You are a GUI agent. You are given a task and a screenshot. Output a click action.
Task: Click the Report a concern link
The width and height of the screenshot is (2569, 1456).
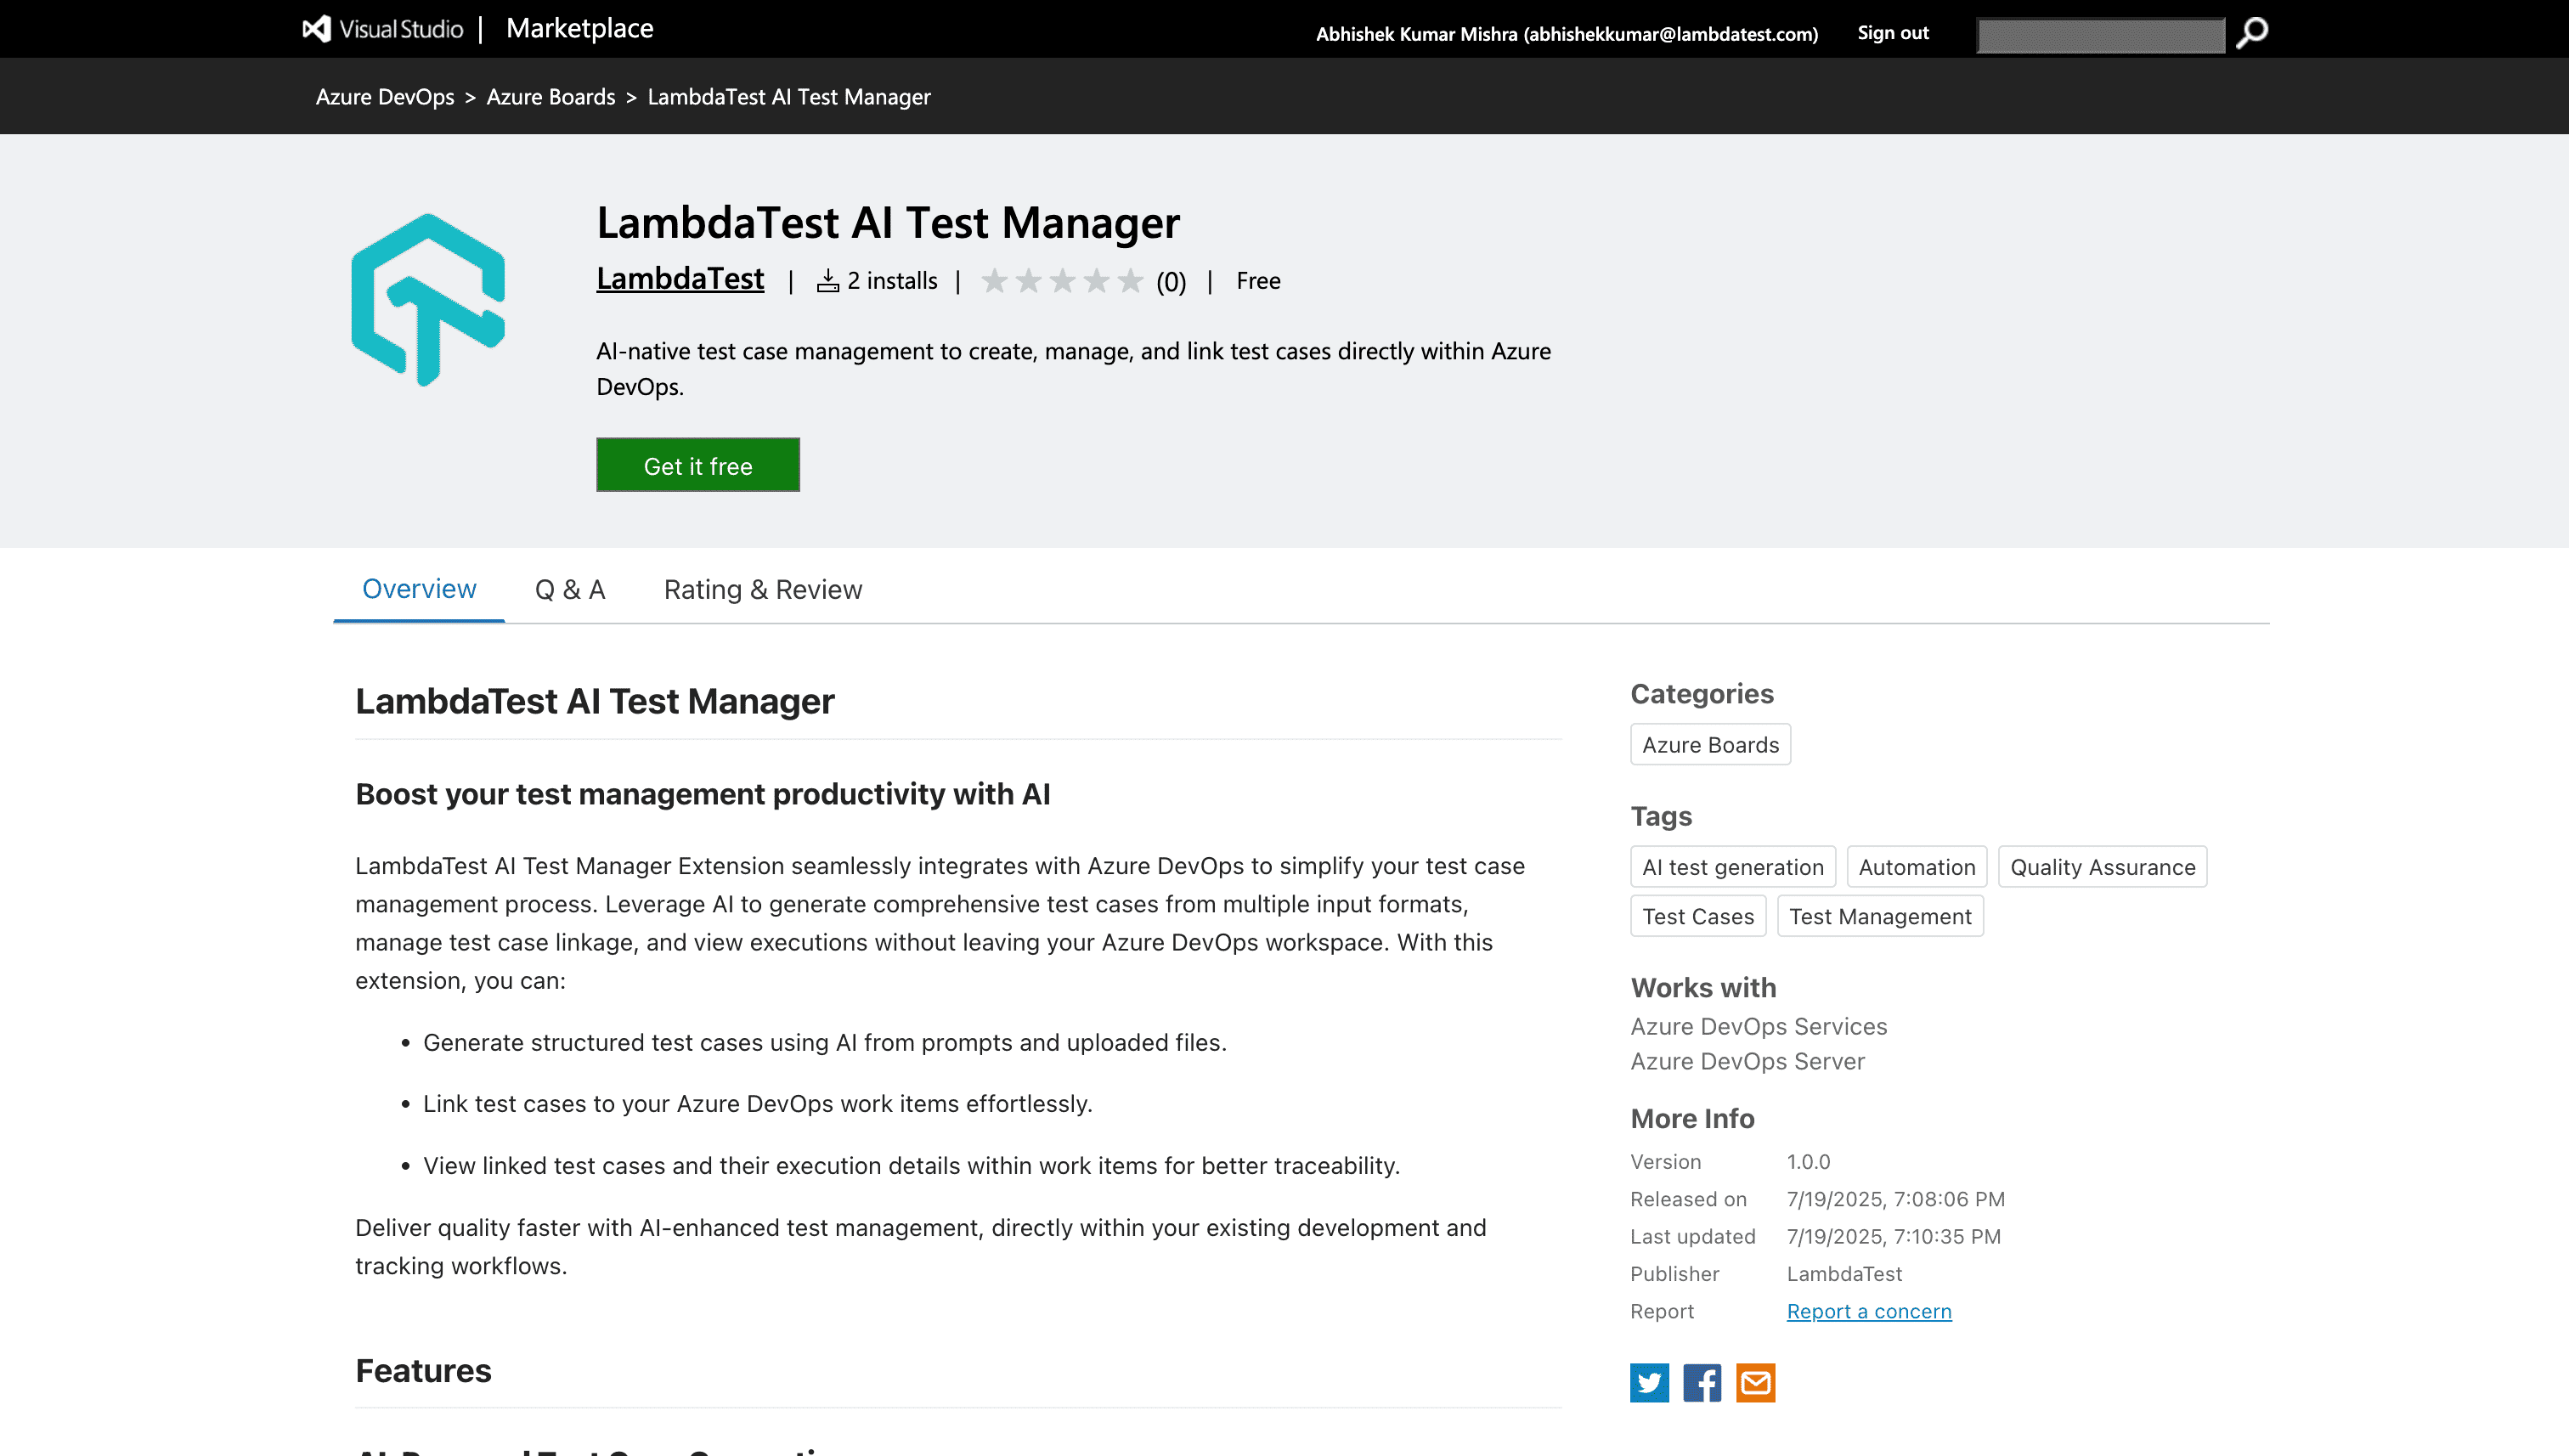(x=1868, y=1311)
